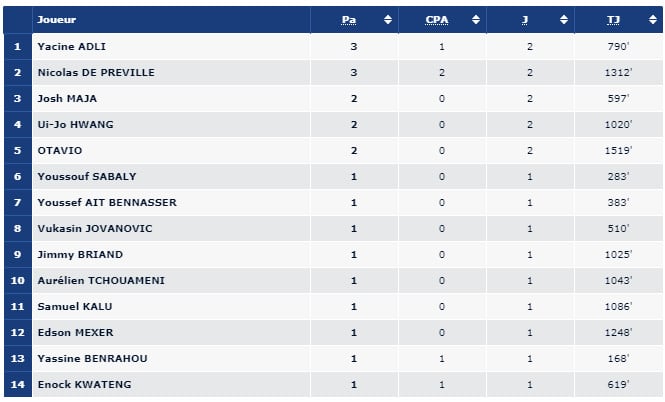The image size is (665, 402).
Task: Open Youssouf SABALY player entry
Action: tap(87, 176)
